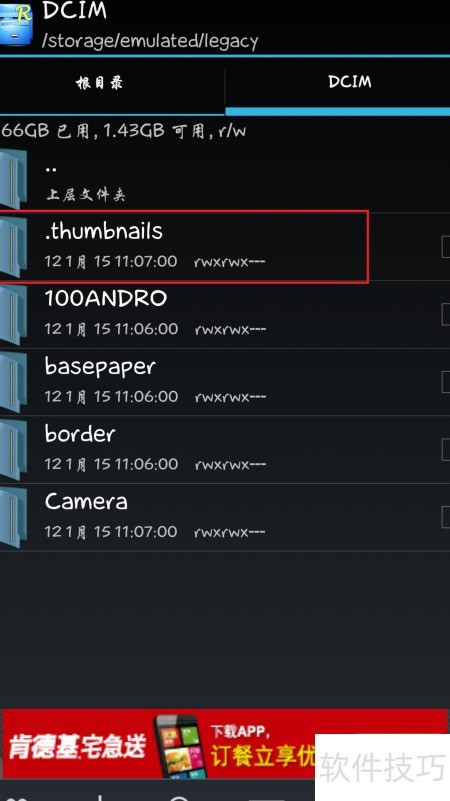
Task: Check the 100ANDRO folder checkbox
Action: [x=445, y=315]
